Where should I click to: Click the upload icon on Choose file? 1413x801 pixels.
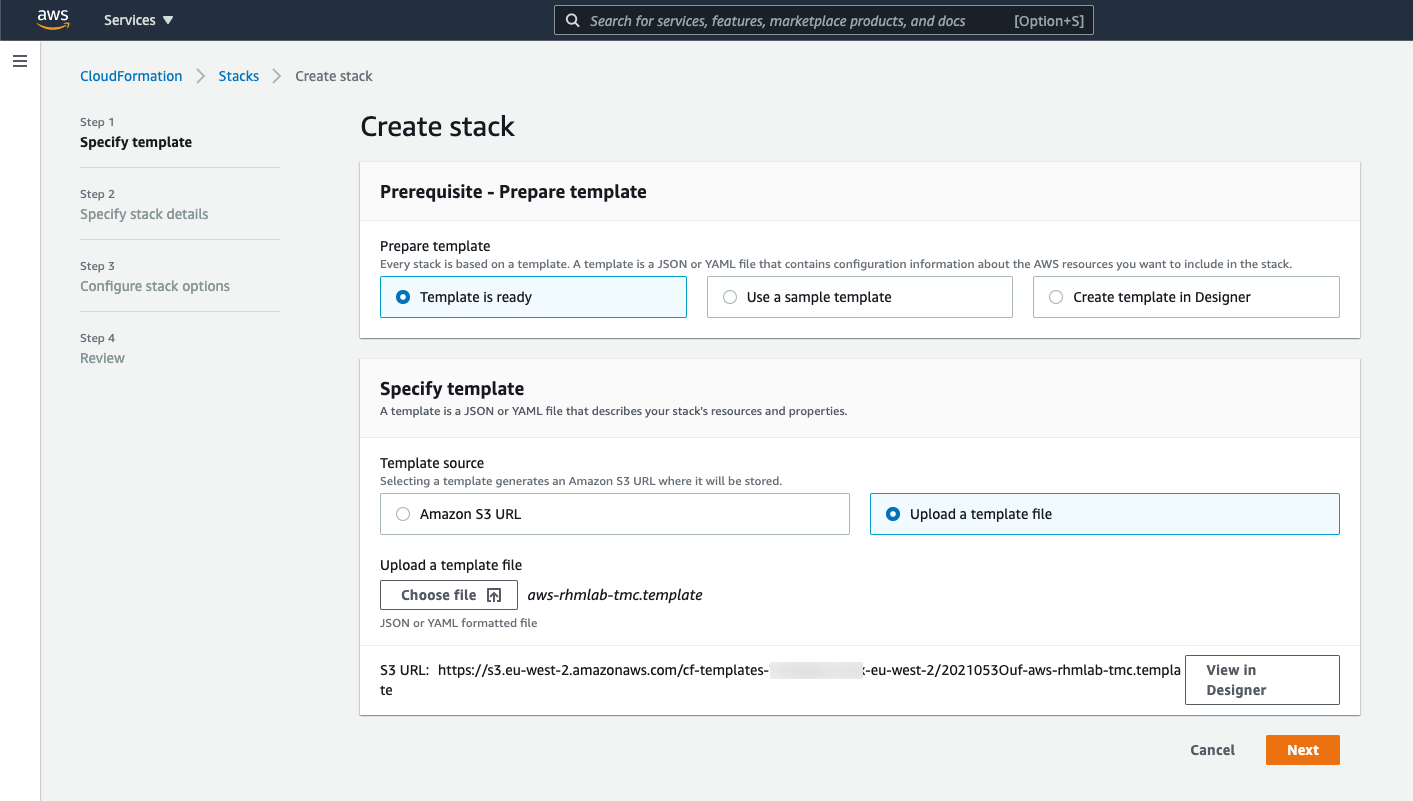point(494,595)
